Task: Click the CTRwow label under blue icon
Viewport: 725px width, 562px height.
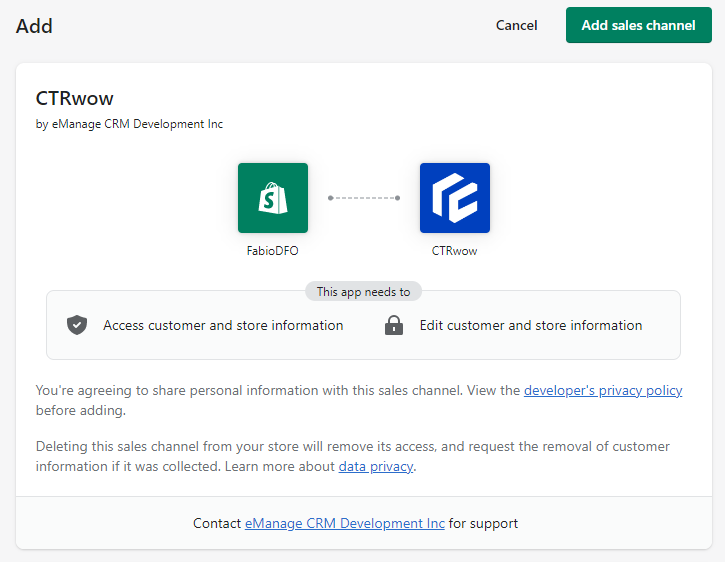Action: [x=455, y=251]
